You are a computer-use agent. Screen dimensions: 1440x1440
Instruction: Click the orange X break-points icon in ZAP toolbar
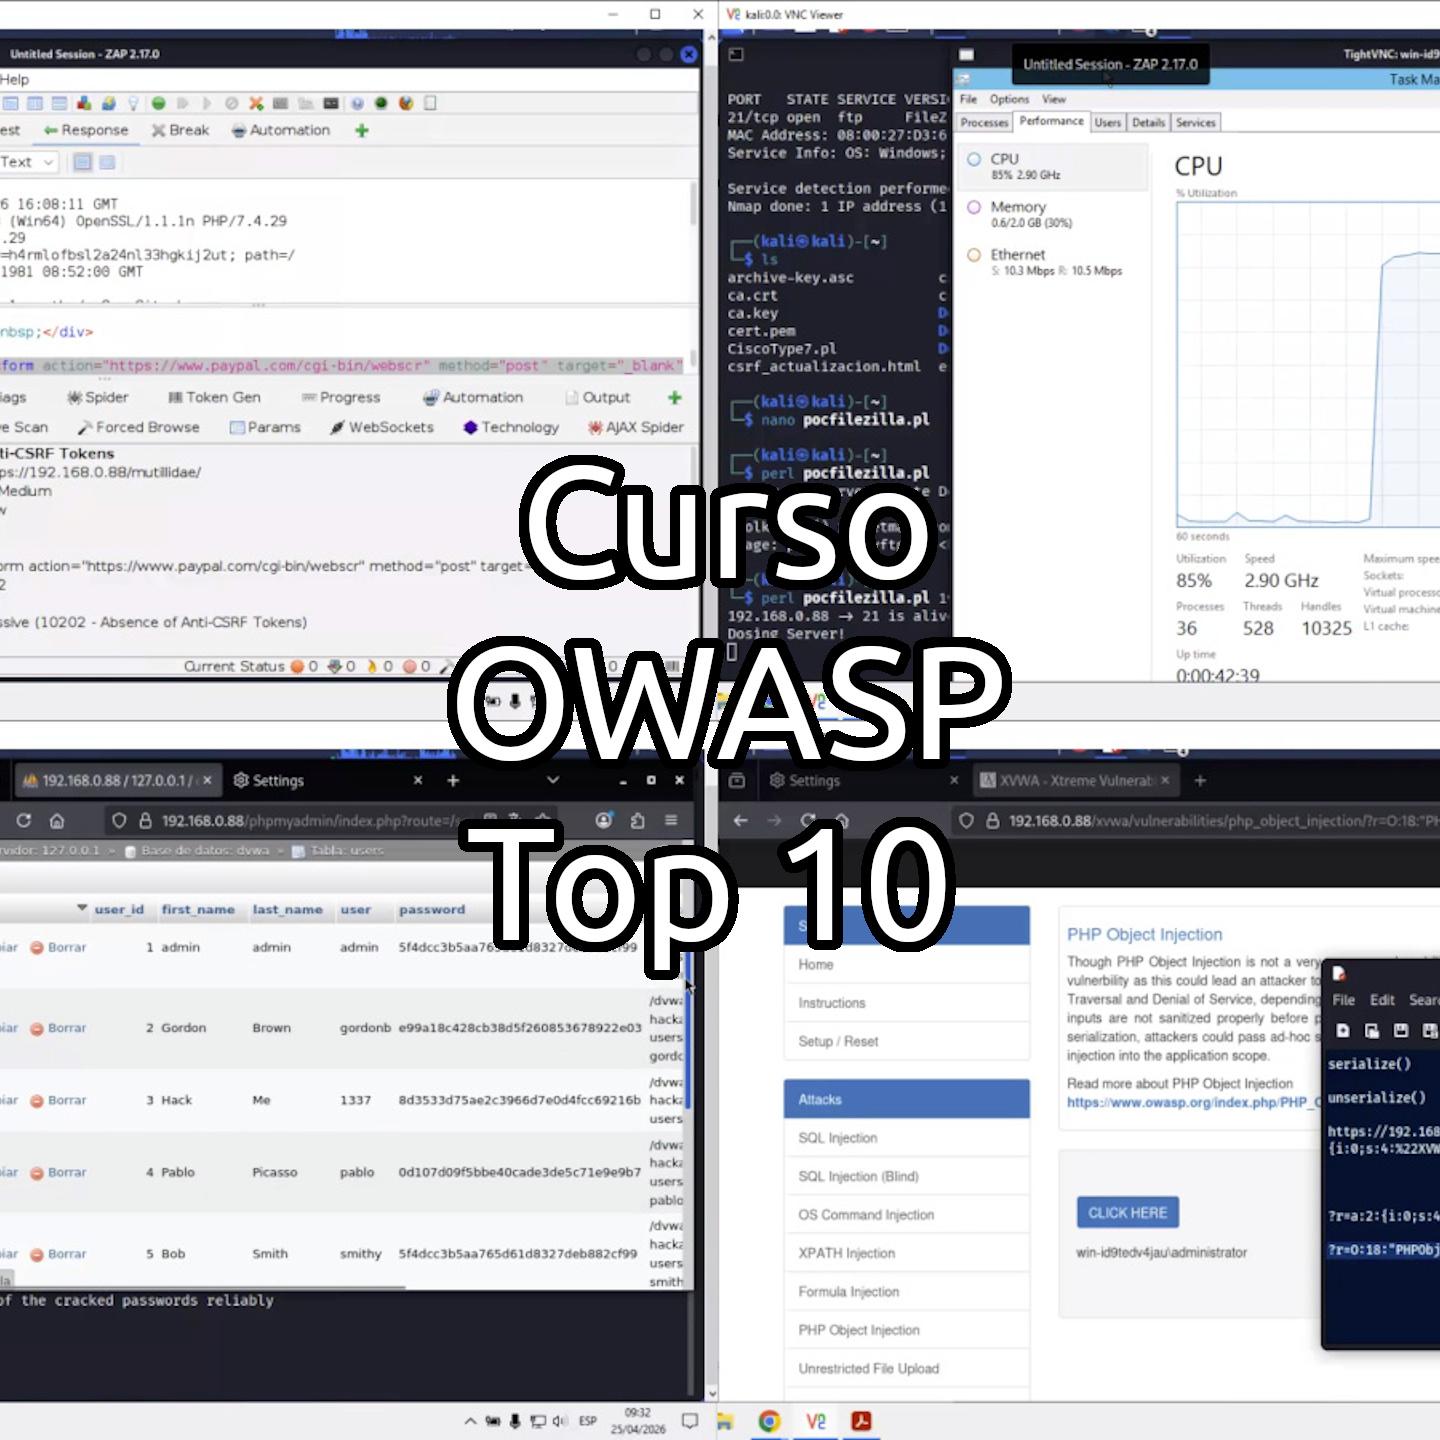click(257, 103)
